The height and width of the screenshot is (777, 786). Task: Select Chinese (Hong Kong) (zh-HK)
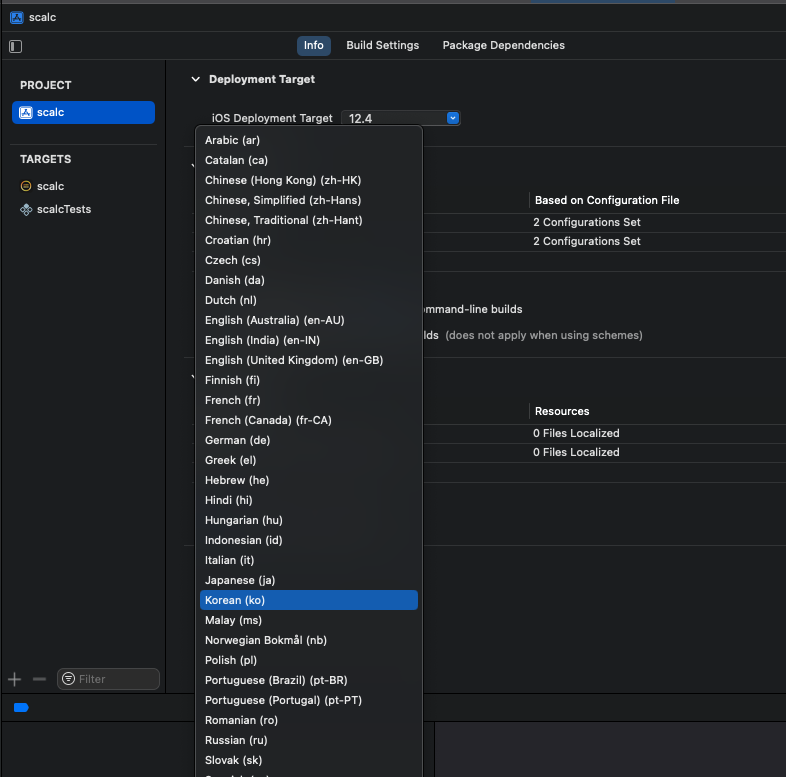coord(309,180)
